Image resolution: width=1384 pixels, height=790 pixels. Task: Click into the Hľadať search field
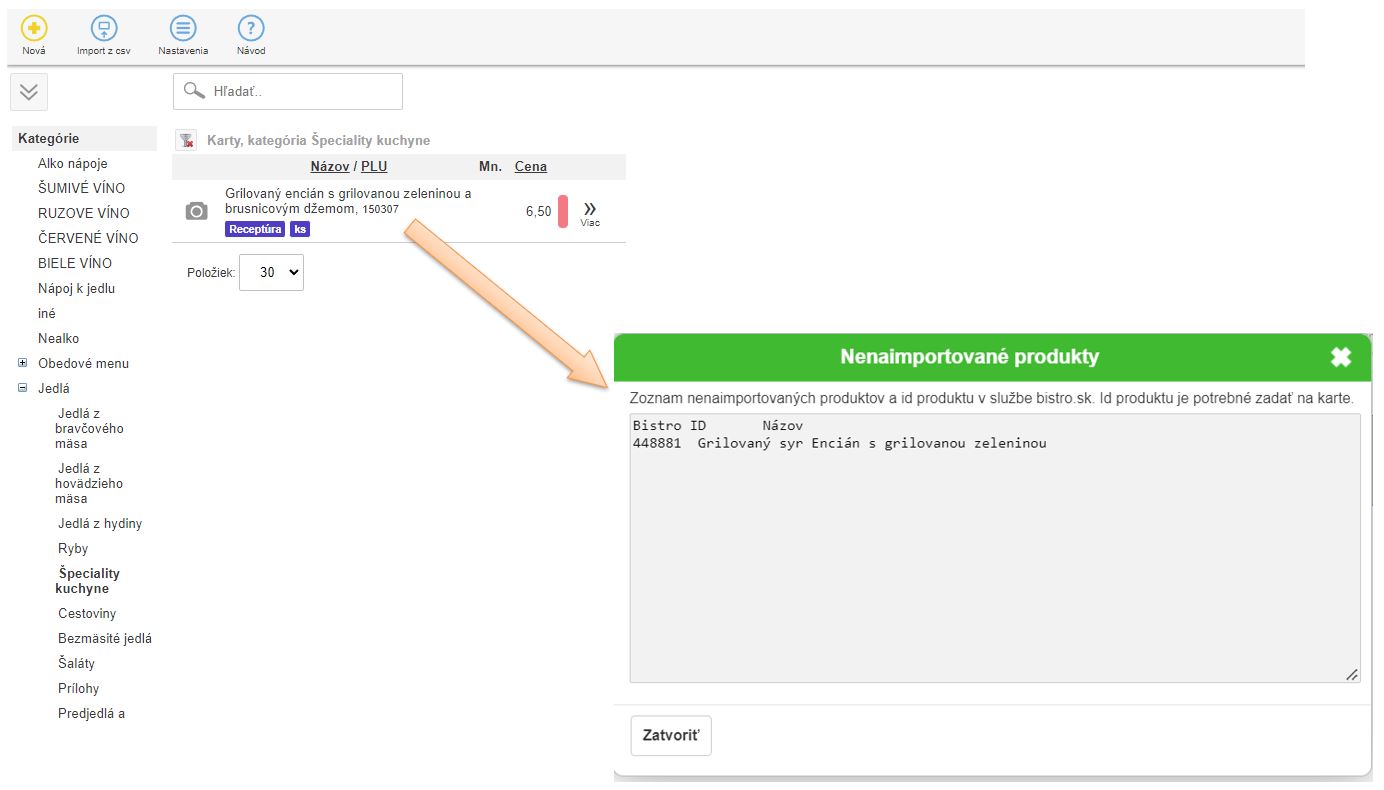coord(300,91)
